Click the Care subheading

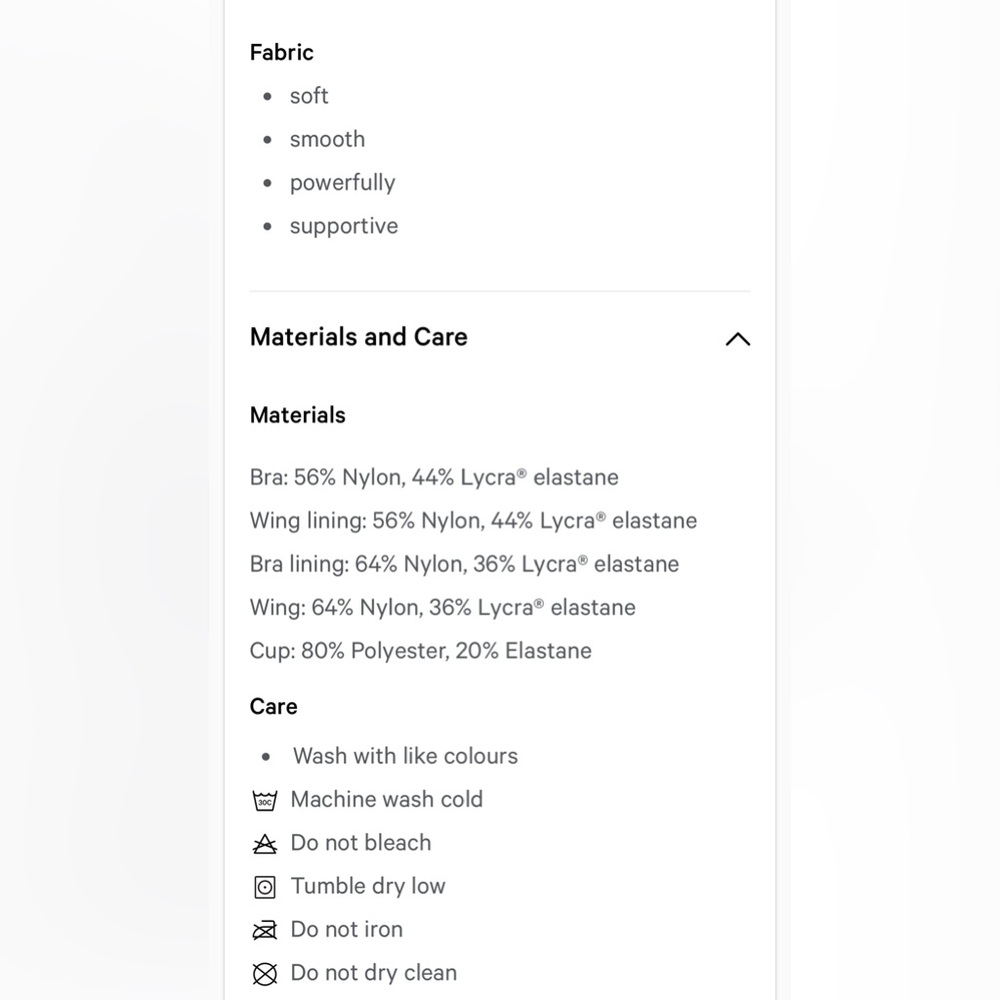point(274,707)
